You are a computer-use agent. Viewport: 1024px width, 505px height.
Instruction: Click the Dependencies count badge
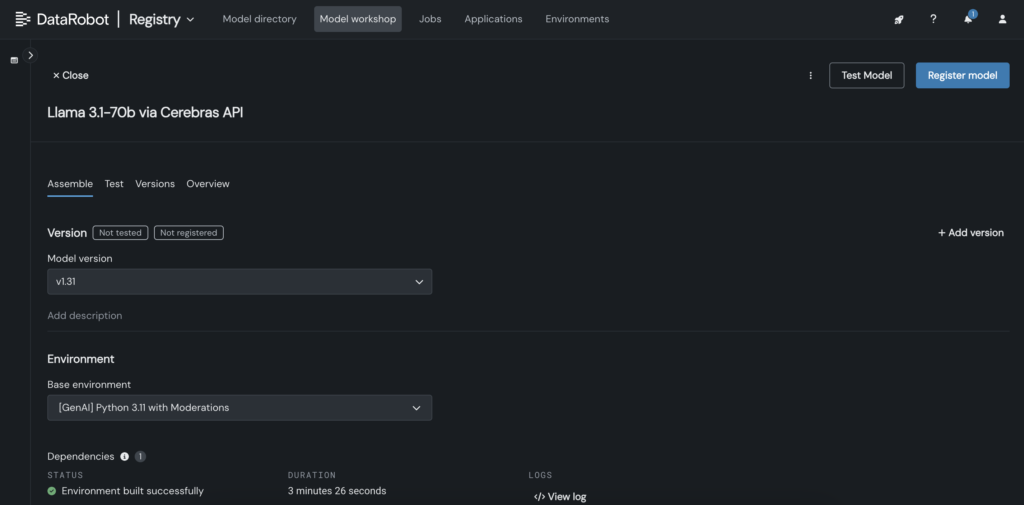pyautogui.click(x=140, y=457)
